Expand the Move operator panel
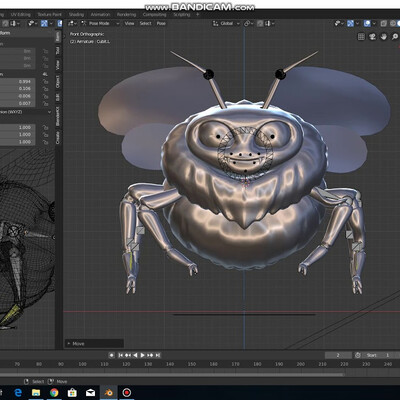400x400 pixels. click(94, 343)
